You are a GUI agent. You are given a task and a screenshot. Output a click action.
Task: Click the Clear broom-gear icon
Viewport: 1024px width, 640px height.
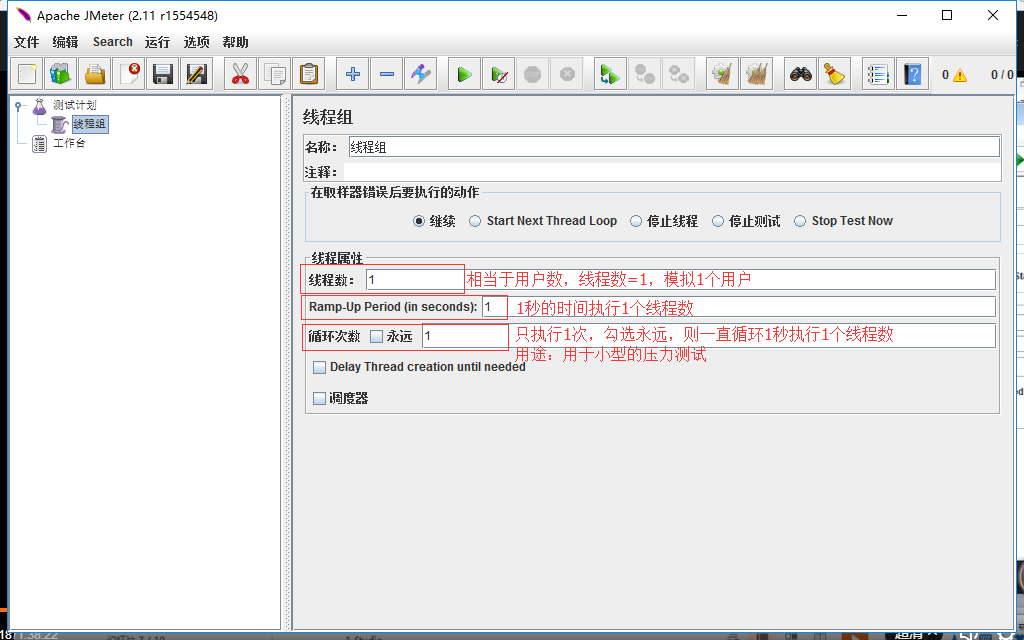coord(722,74)
